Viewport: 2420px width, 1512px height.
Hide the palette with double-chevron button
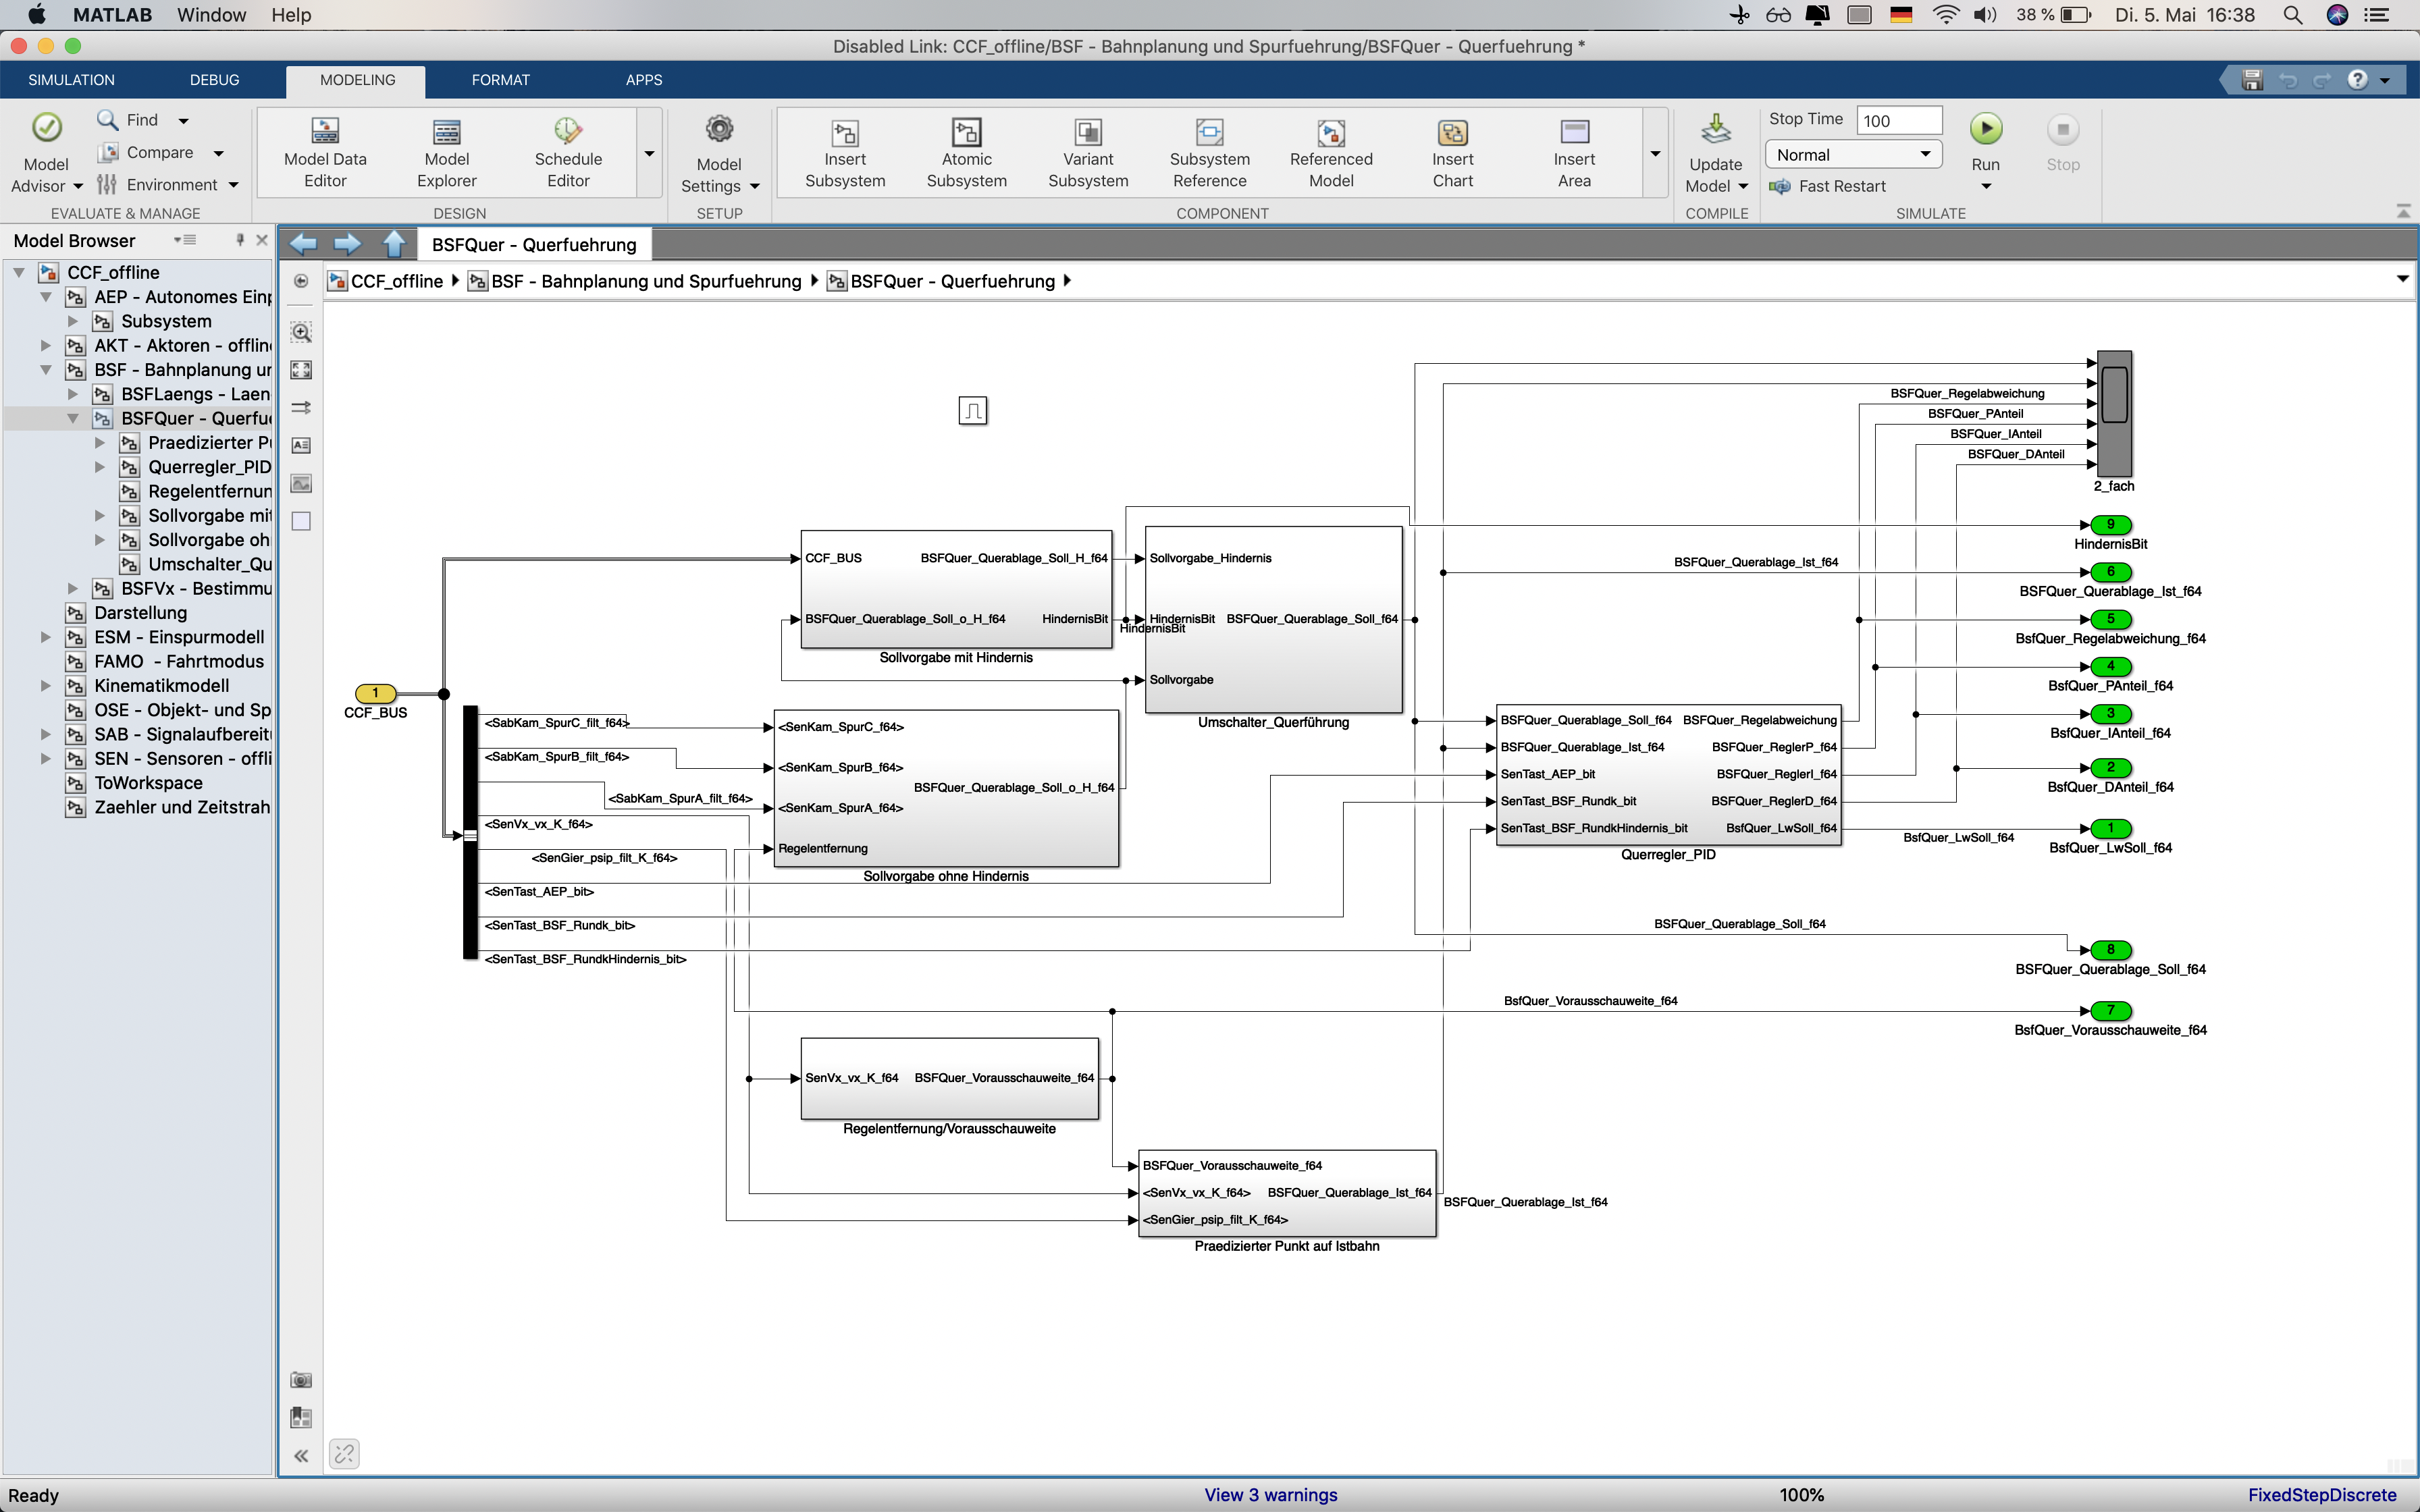coord(301,1456)
